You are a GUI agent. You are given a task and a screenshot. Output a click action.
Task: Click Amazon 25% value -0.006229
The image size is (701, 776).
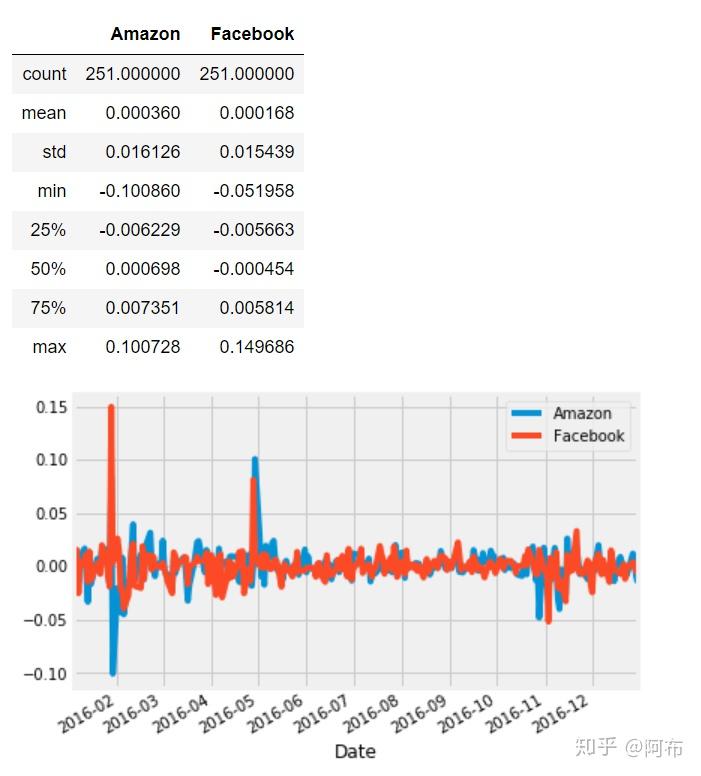coord(140,230)
